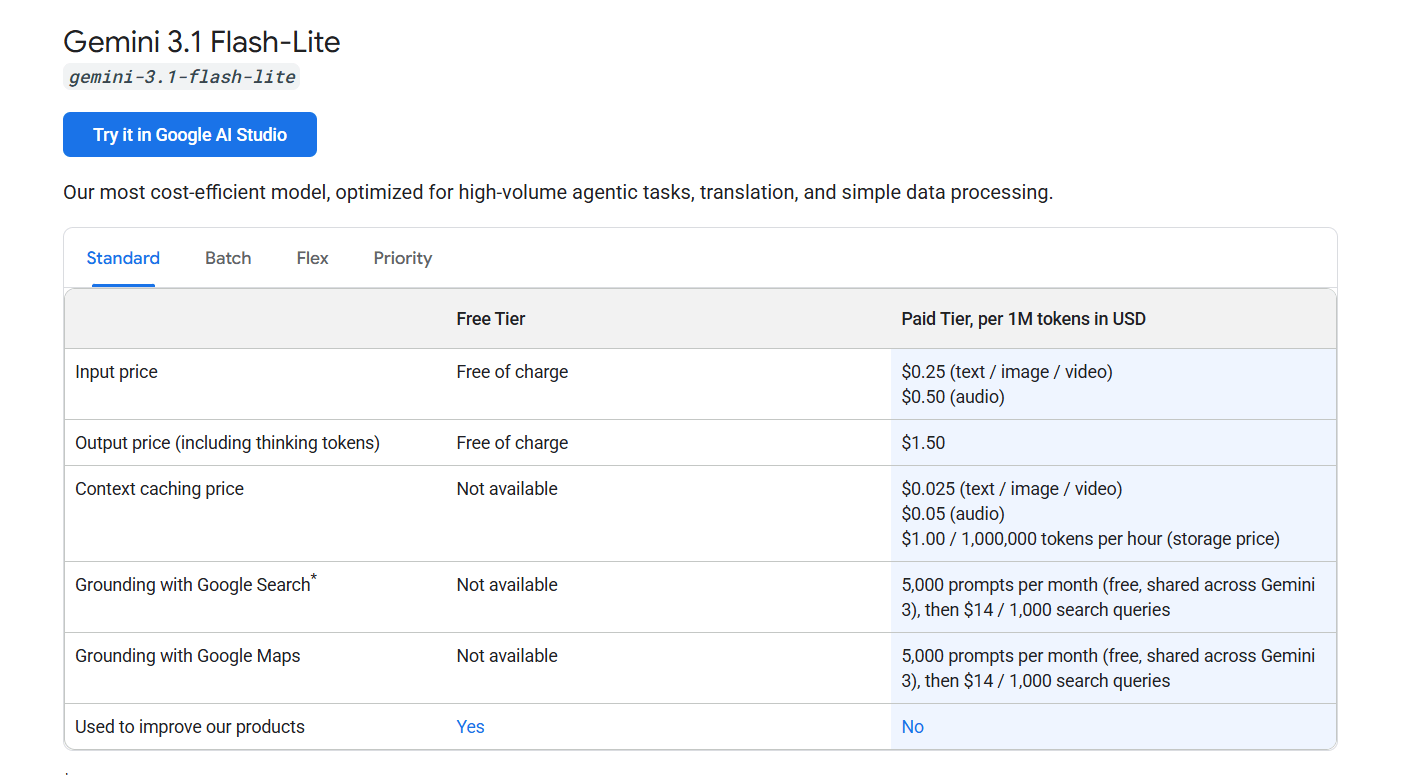
Task: Click 'Not available' in the Google Search row
Action: (507, 585)
